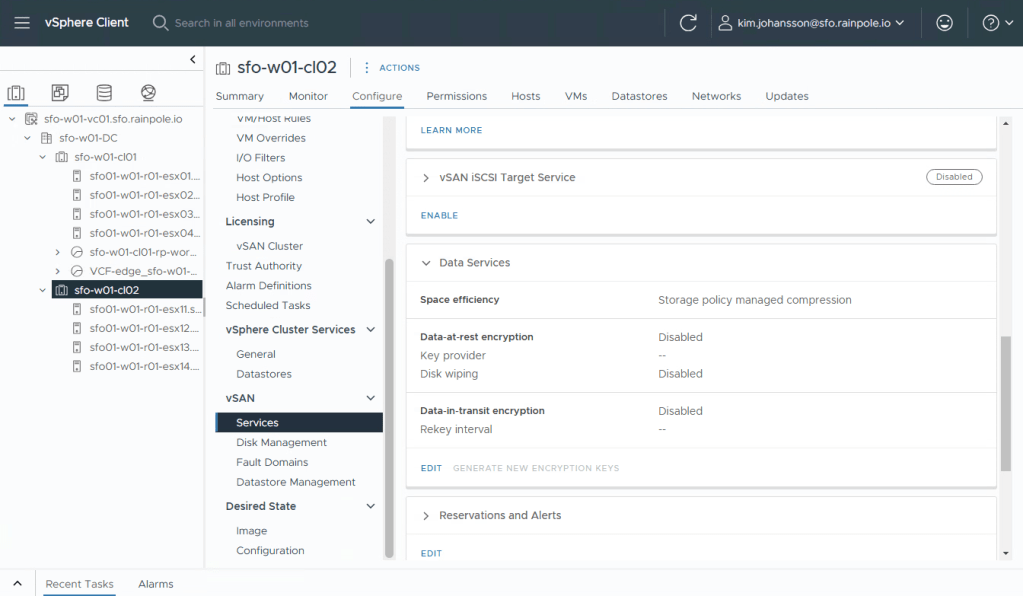Expand the Reservations and Alerts section
Viewport: 1023px width, 596px height.
tap(426, 516)
